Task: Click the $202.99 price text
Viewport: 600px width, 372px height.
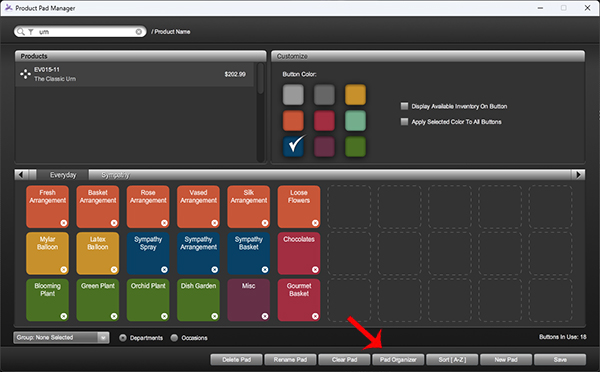Action: pos(235,74)
